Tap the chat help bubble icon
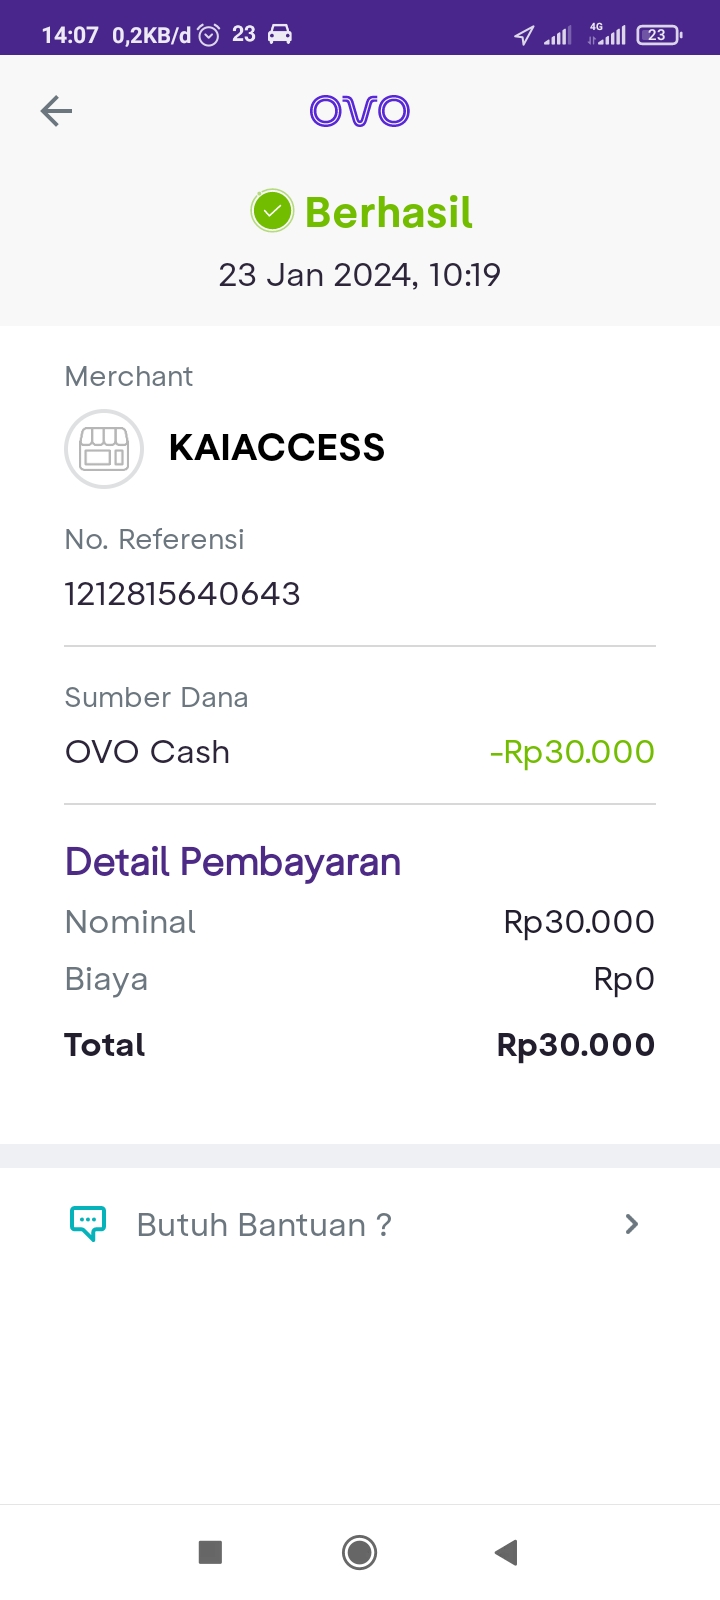The image size is (720, 1600). (x=88, y=1223)
